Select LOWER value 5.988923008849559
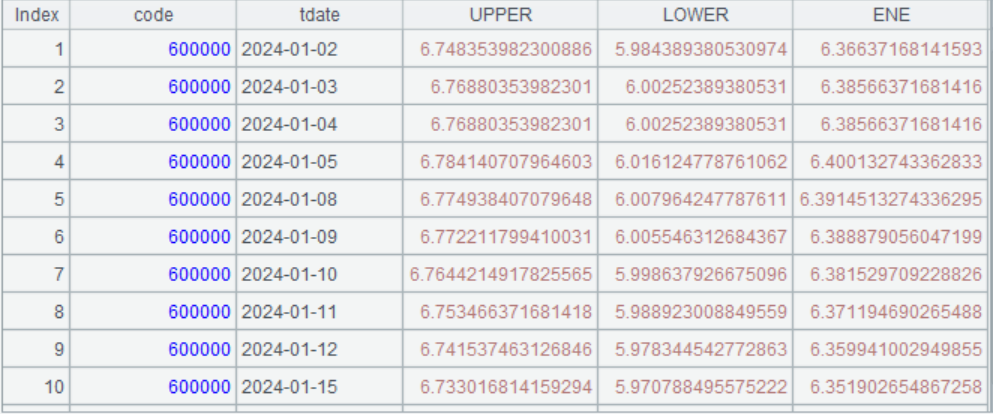This screenshot has height=414, width=993. click(695, 312)
